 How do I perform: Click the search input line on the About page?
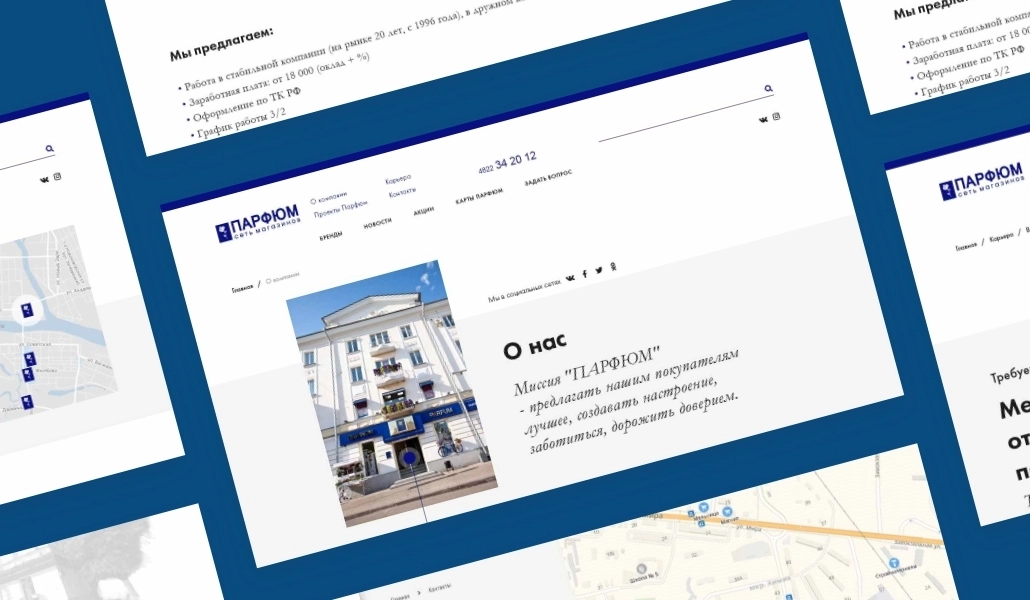(x=680, y=113)
